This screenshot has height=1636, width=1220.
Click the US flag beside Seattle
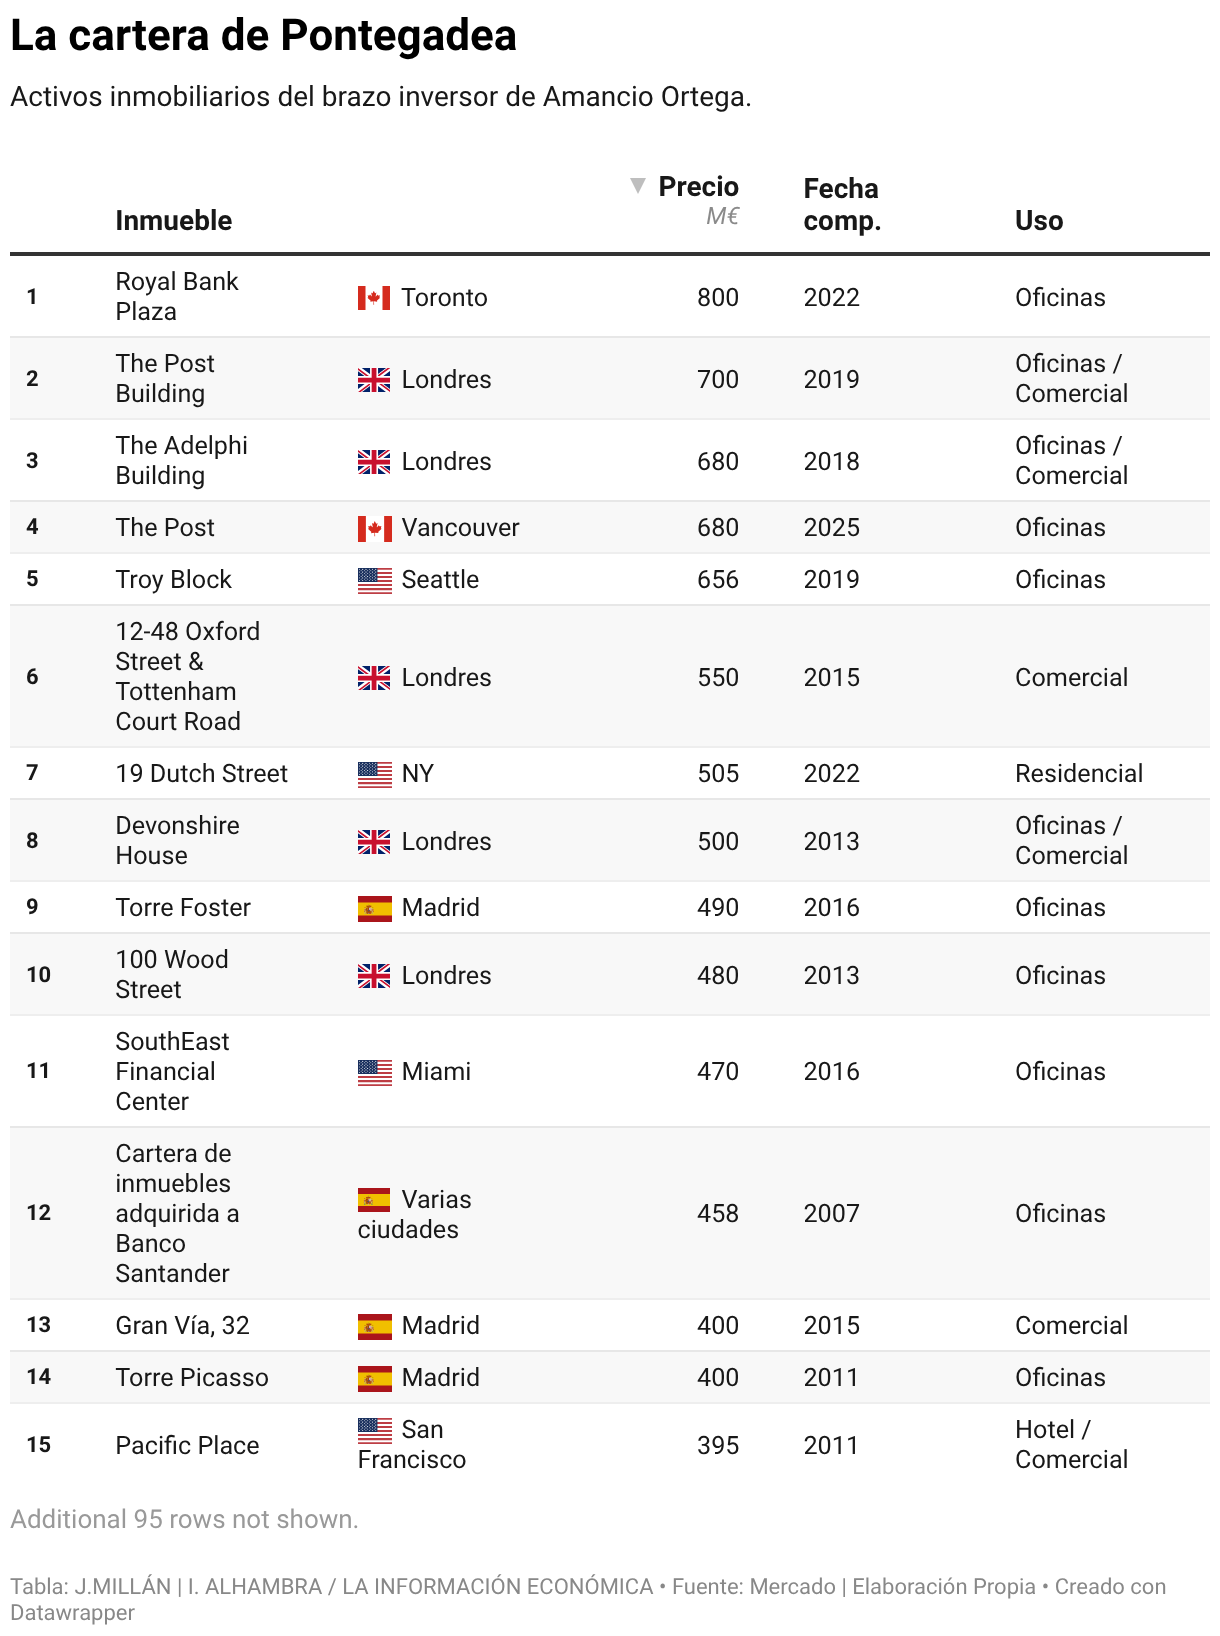(x=374, y=580)
